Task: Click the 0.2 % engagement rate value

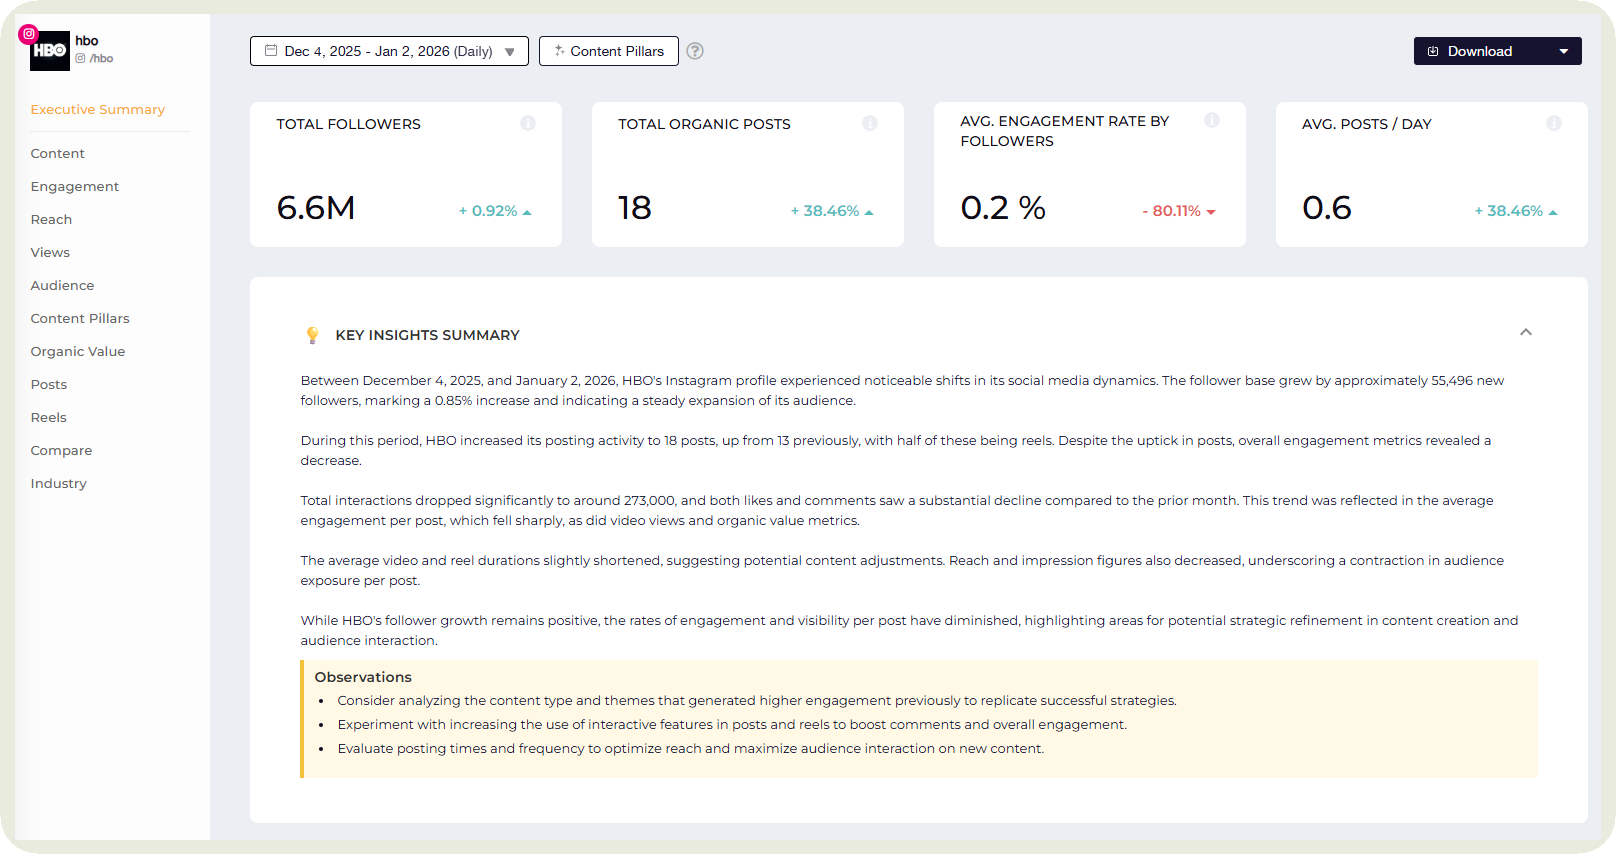Action: tap(1003, 208)
